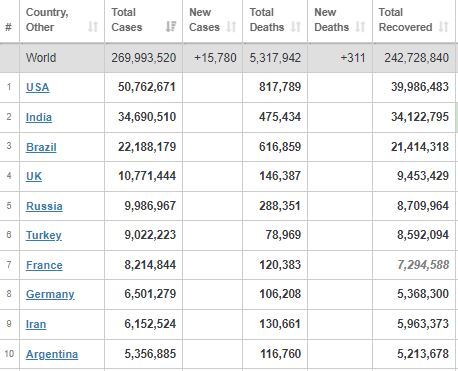The height and width of the screenshot is (371, 458).
Task: Open the USA country link
Action: [x=38, y=87]
